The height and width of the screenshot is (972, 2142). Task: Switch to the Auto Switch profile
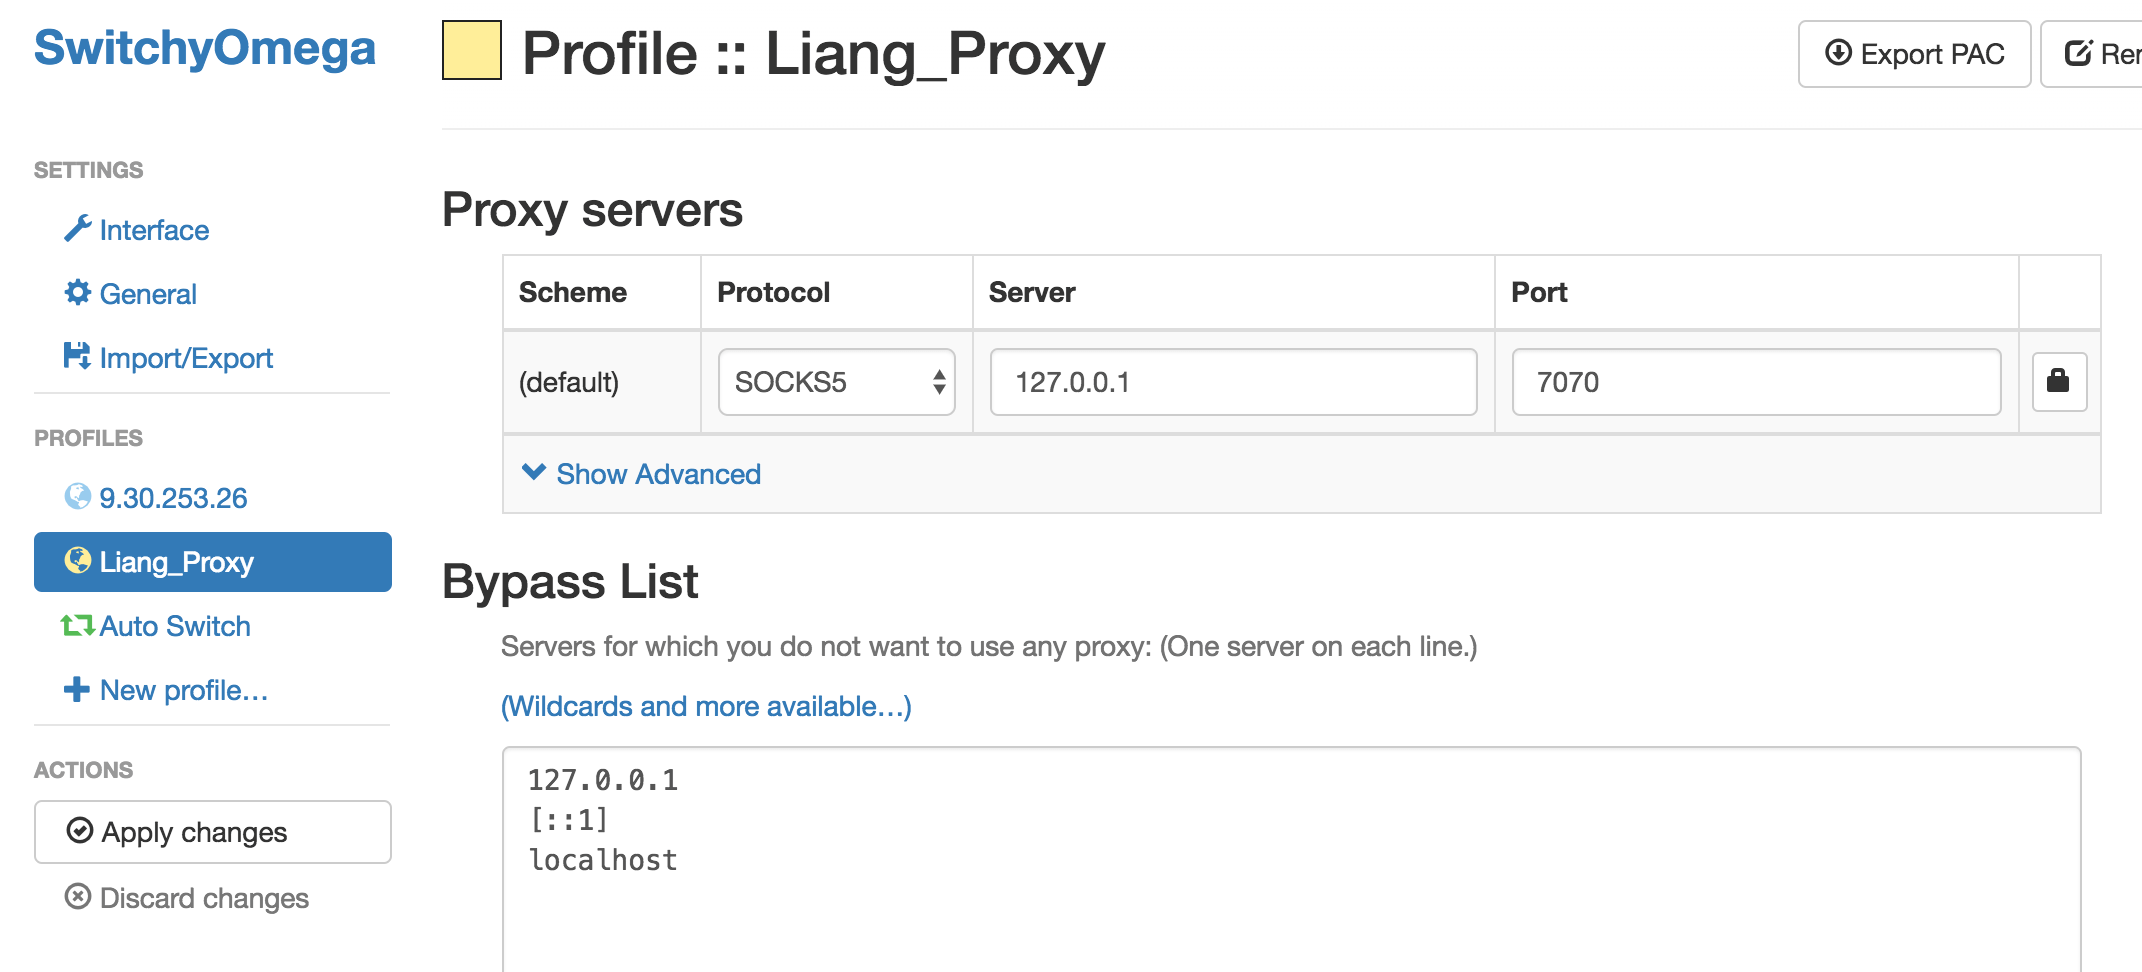click(174, 625)
